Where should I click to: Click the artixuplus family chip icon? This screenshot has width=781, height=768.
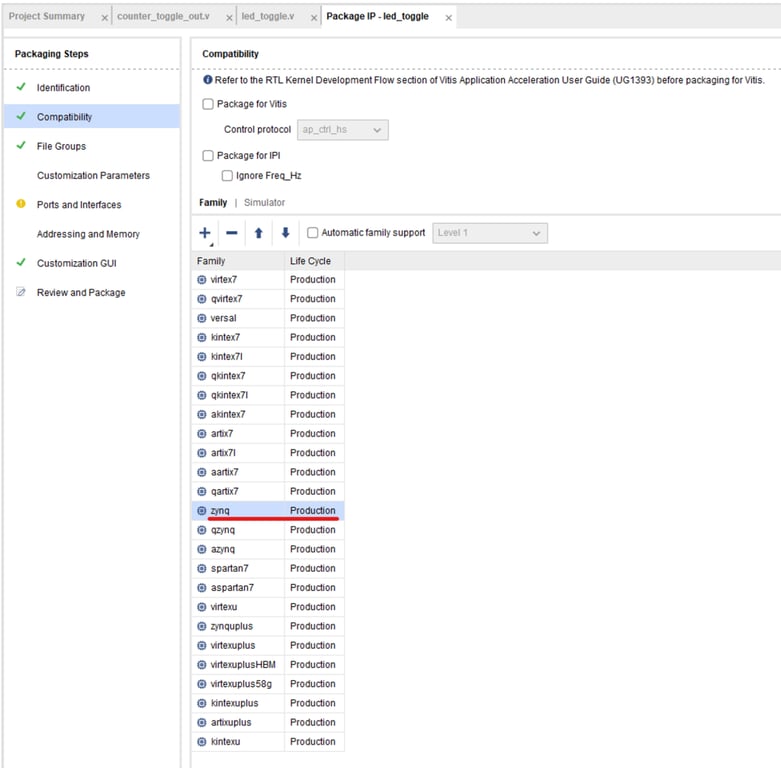(x=202, y=723)
